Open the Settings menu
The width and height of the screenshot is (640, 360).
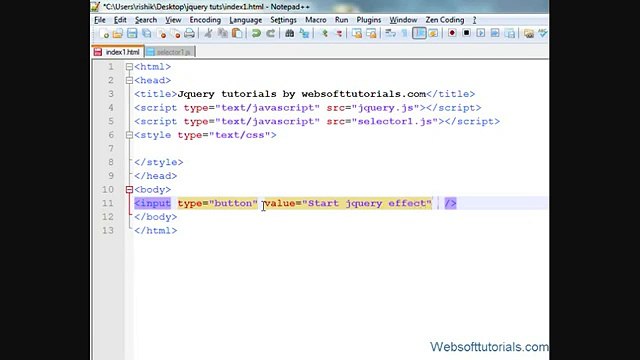point(283,20)
